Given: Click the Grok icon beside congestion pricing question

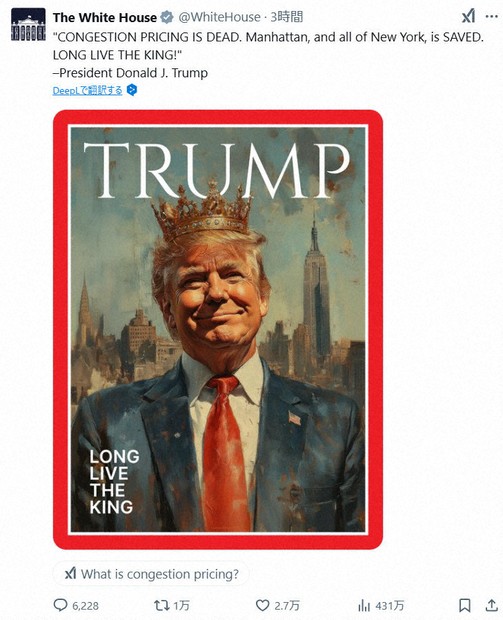Looking at the screenshot, I should 70,573.
